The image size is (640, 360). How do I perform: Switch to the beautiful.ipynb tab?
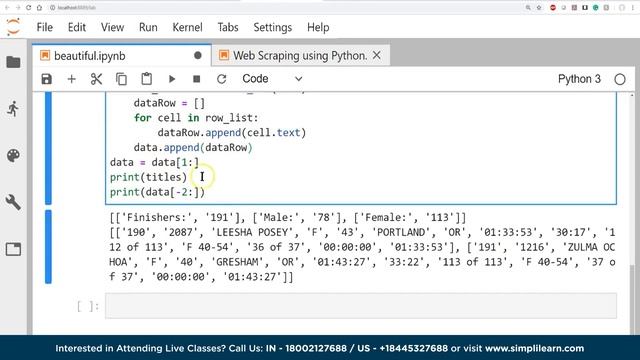click(122, 56)
